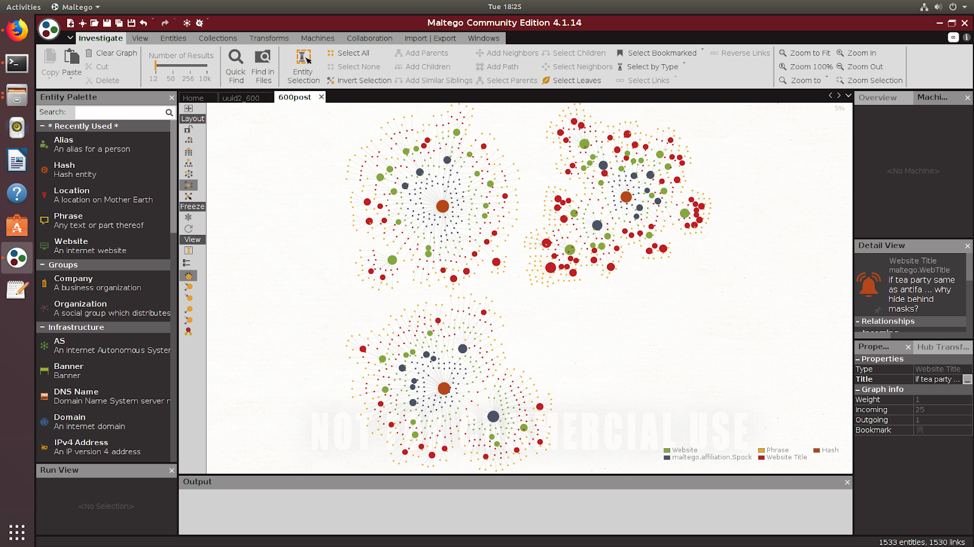Open Ubuntu Software from the dock
The height and width of the screenshot is (547, 974).
point(17,225)
